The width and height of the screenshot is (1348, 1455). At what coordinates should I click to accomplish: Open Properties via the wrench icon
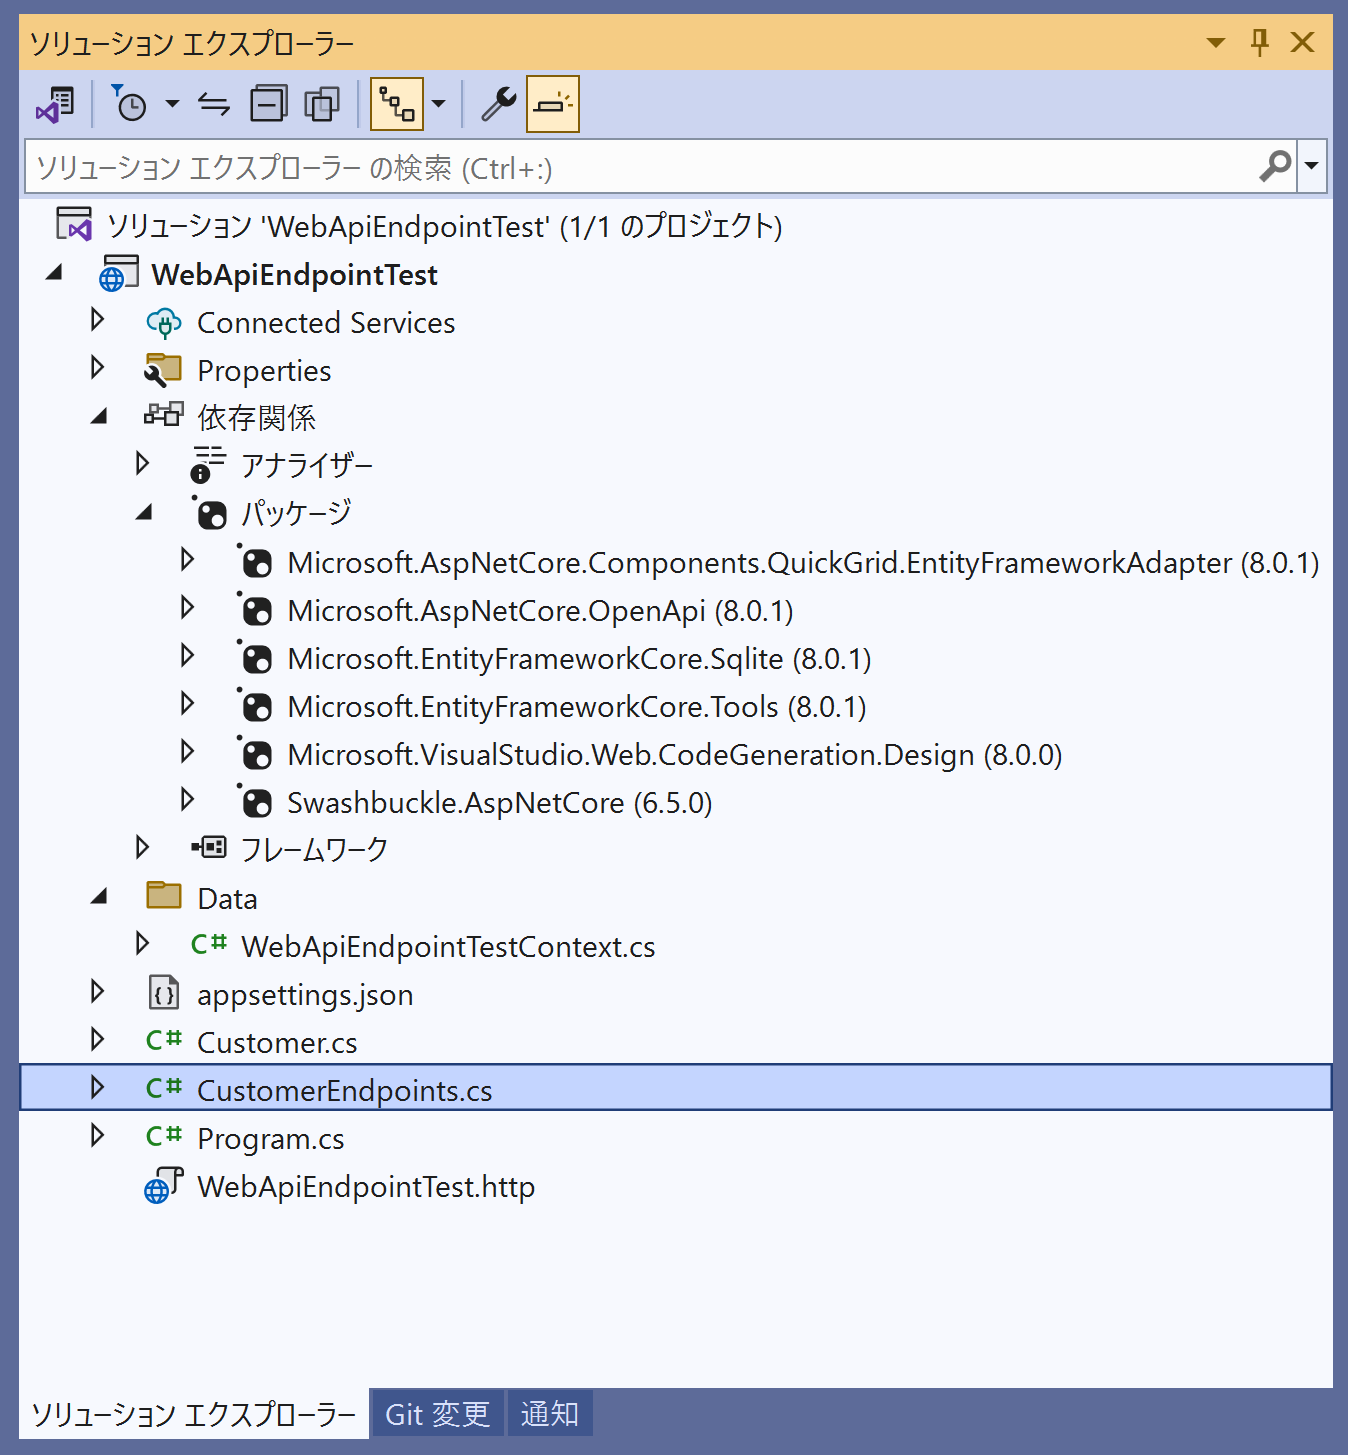pos(498,104)
